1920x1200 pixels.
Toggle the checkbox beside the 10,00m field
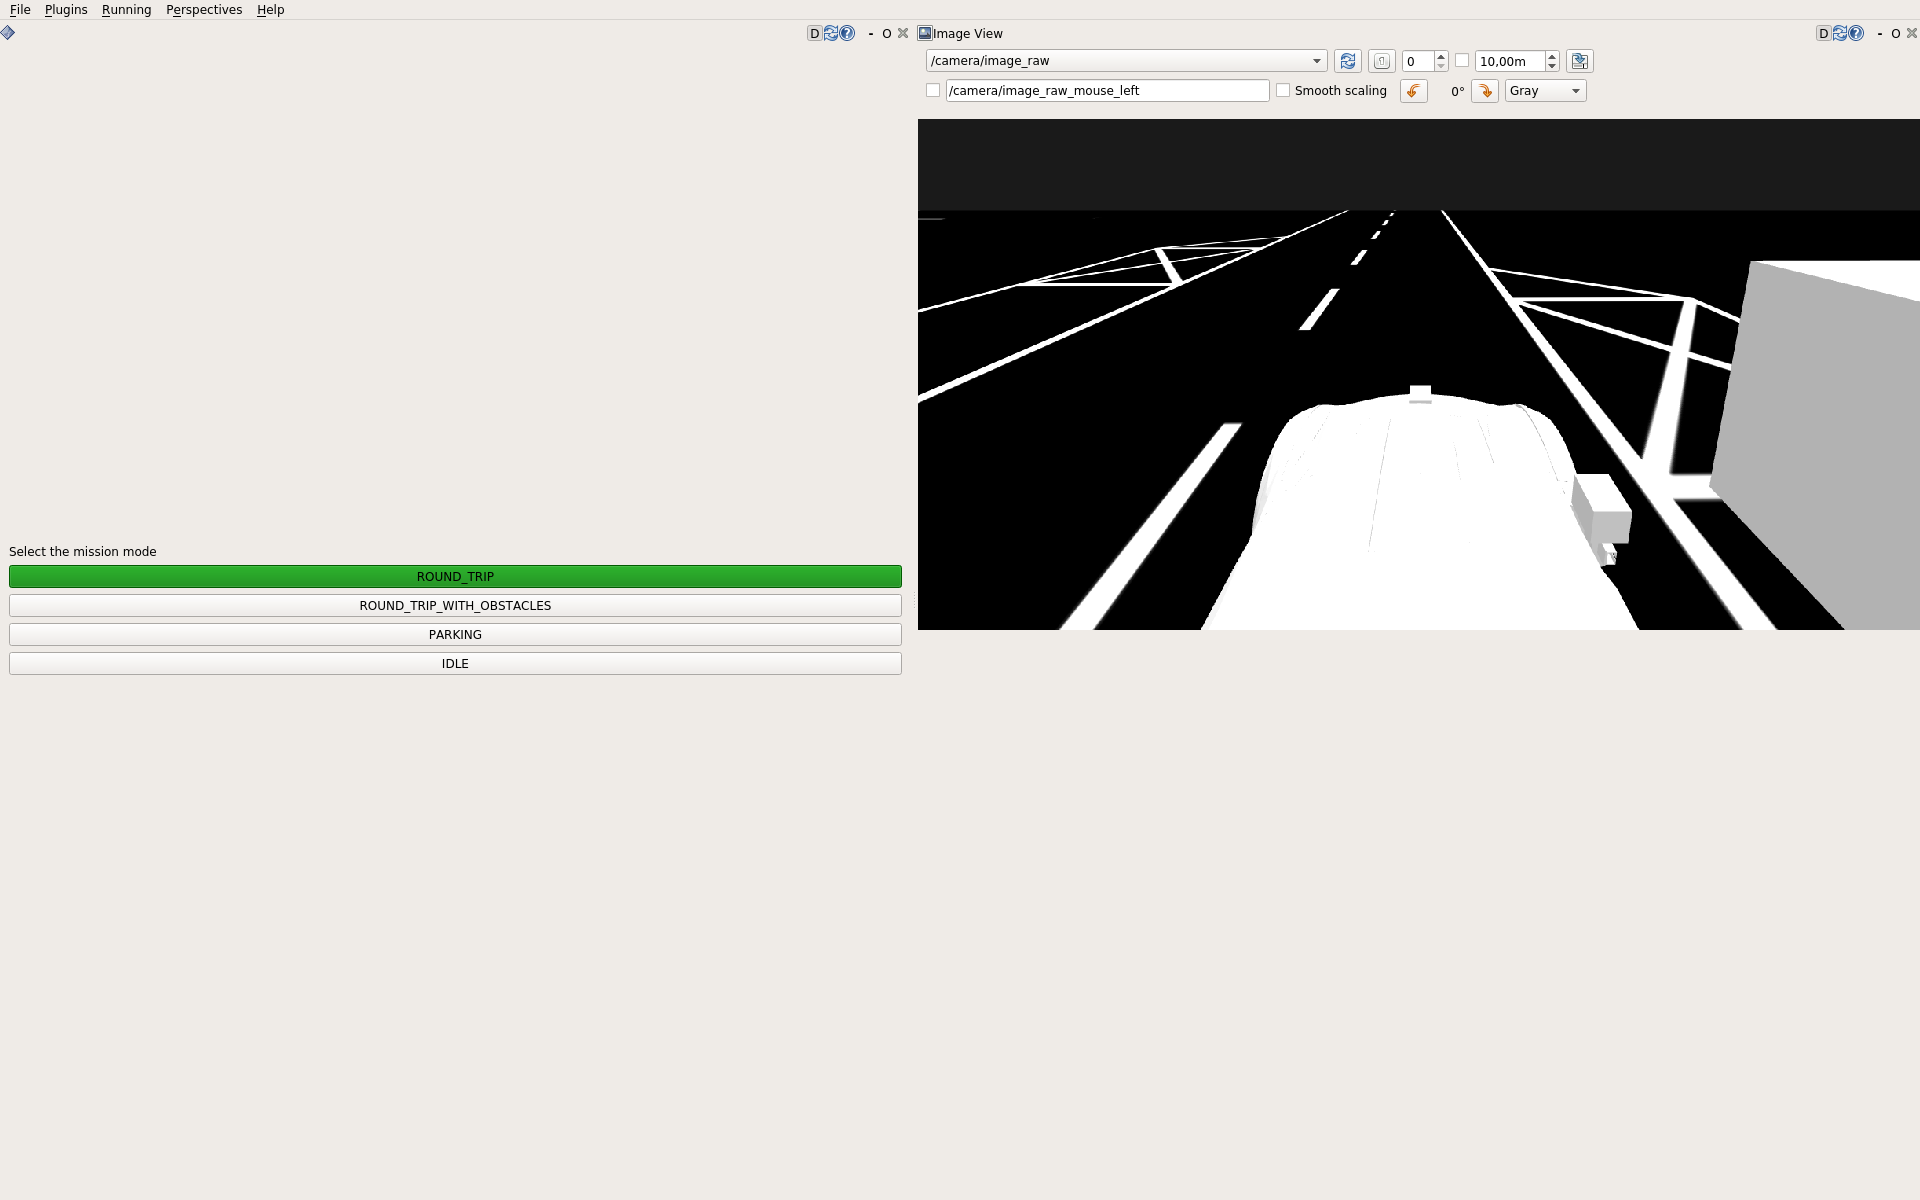click(1463, 61)
